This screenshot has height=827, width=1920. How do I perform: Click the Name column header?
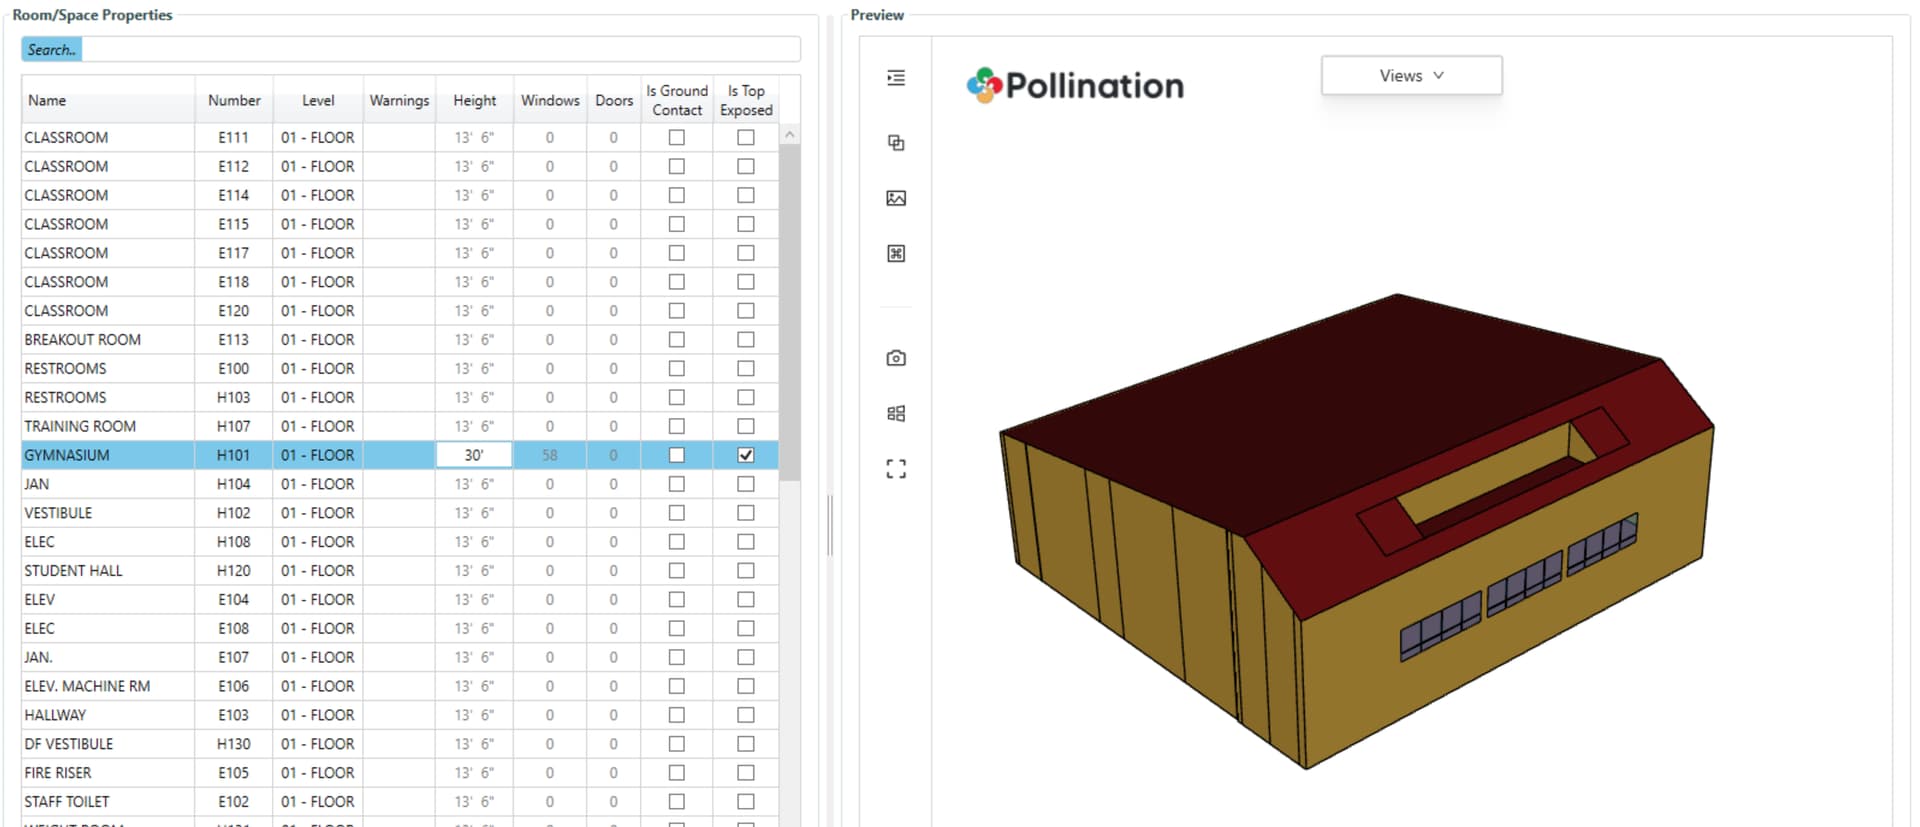tap(47, 101)
